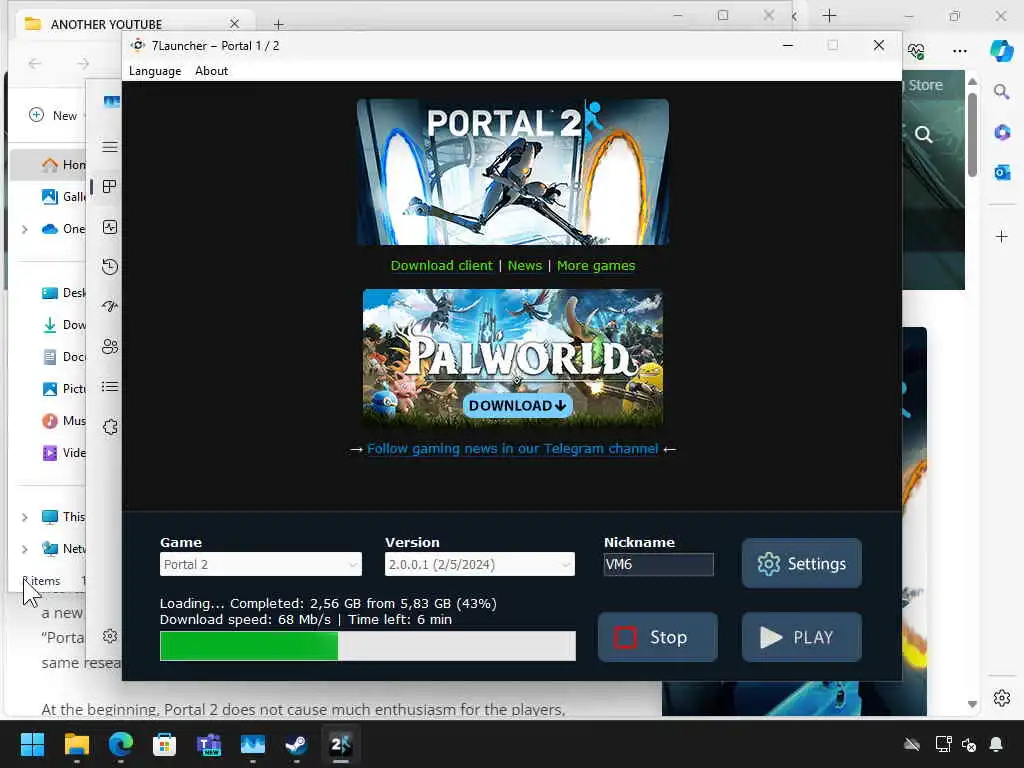Select the processes grid icon in the sidebar
The image size is (1024, 768).
(110, 187)
